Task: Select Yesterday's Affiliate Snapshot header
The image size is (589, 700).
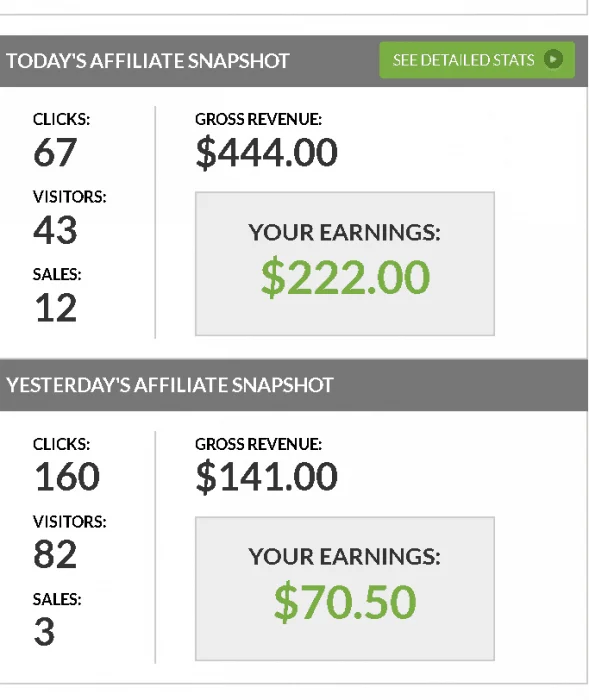Action: point(170,385)
